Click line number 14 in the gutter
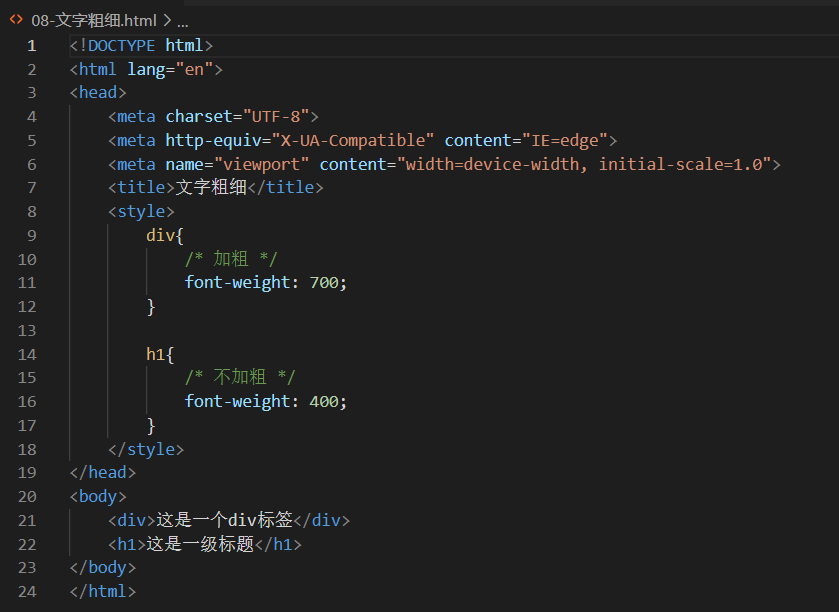Screen dimensions: 839x612 [x=27, y=354]
